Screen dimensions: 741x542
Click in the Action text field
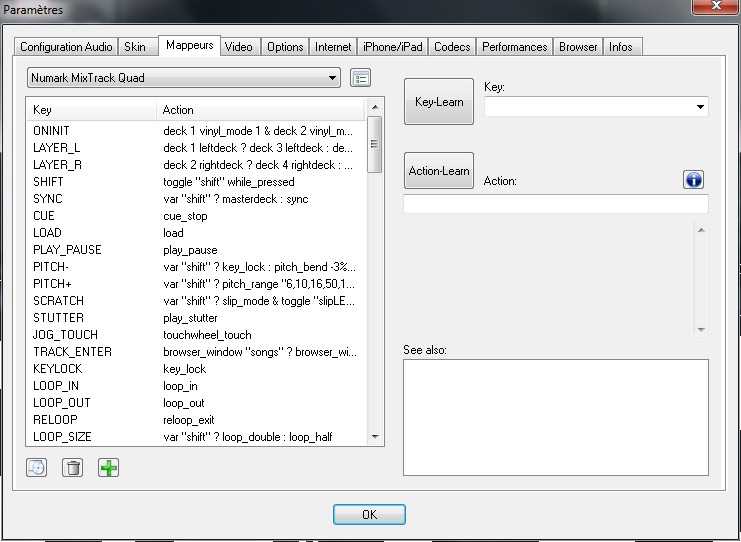[555, 204]
